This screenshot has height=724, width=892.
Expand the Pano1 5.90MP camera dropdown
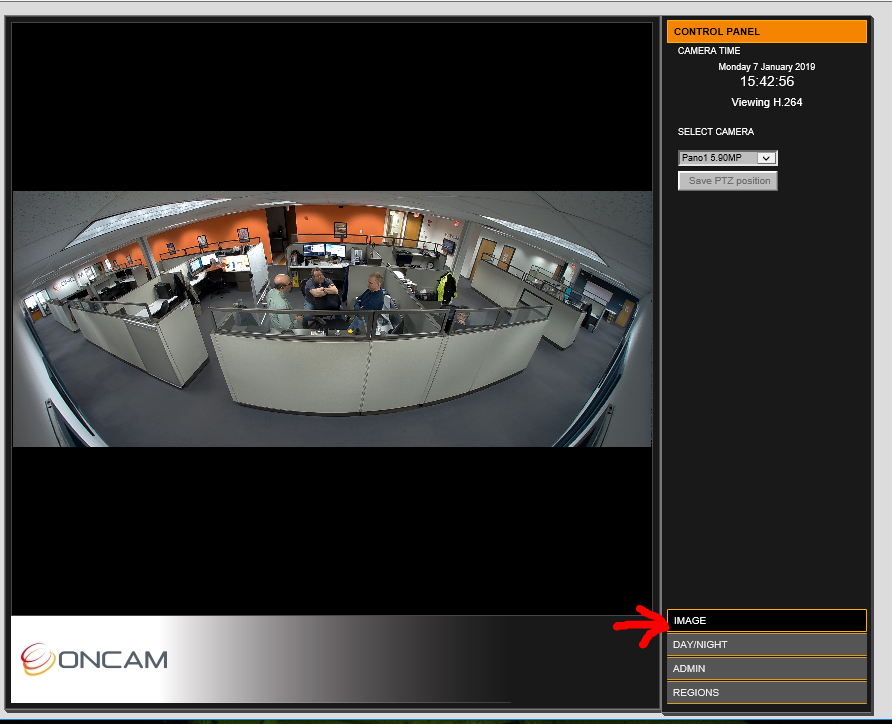pyautogui.click(x=728, y=158)
